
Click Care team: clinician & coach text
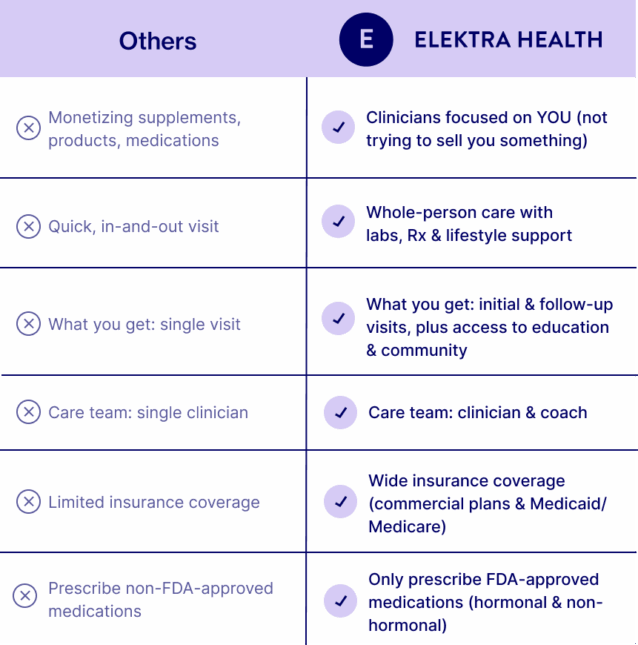pyautogui.click(x=477, y=412)
